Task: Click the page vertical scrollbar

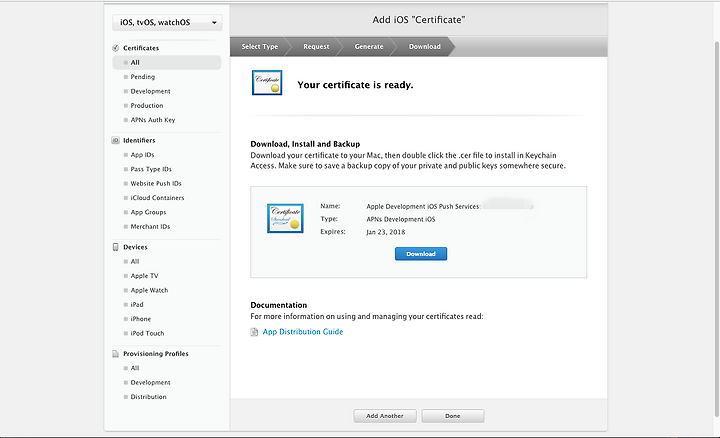Action: click(717, 229)
